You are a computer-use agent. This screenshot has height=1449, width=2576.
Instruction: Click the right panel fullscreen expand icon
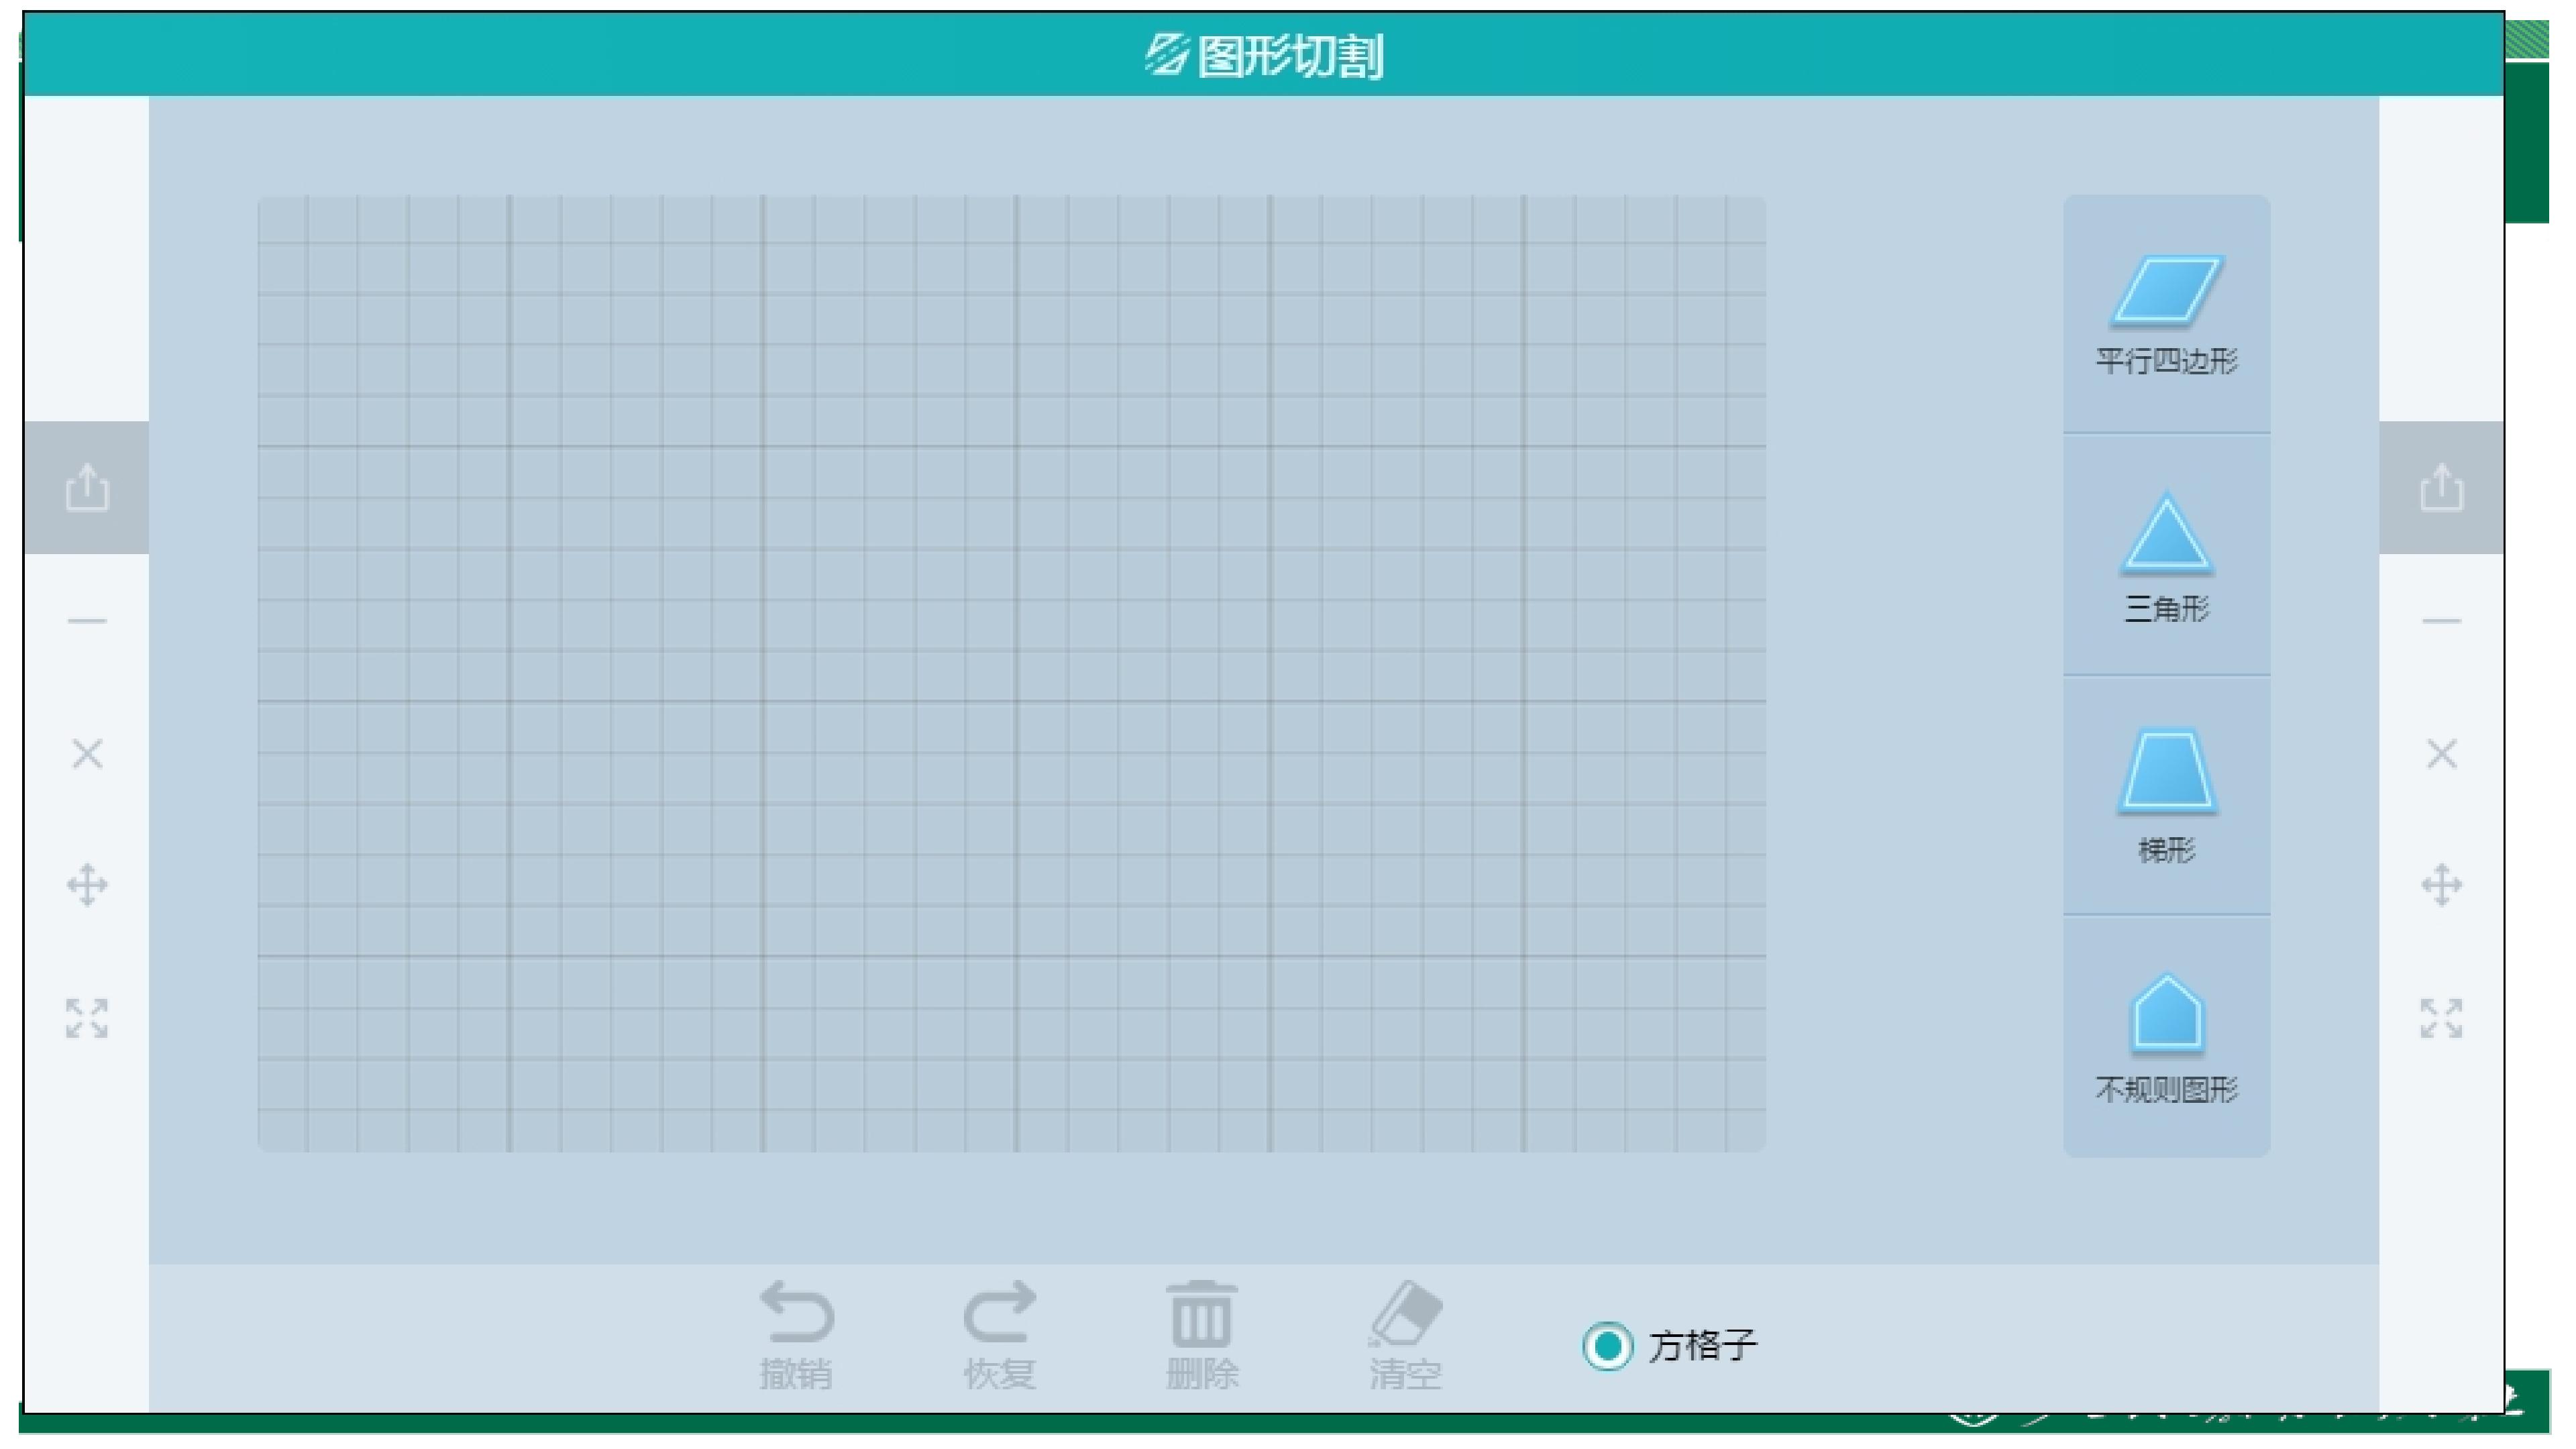coord(2441,1018)
